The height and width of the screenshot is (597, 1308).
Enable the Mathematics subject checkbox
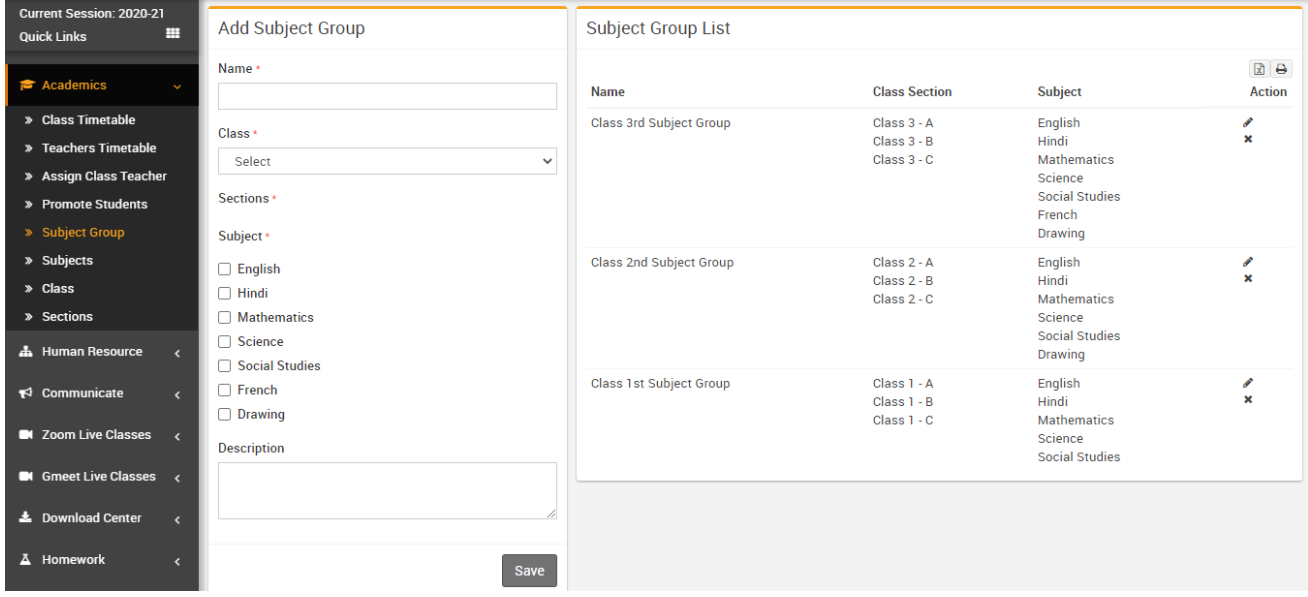(225, 317)
